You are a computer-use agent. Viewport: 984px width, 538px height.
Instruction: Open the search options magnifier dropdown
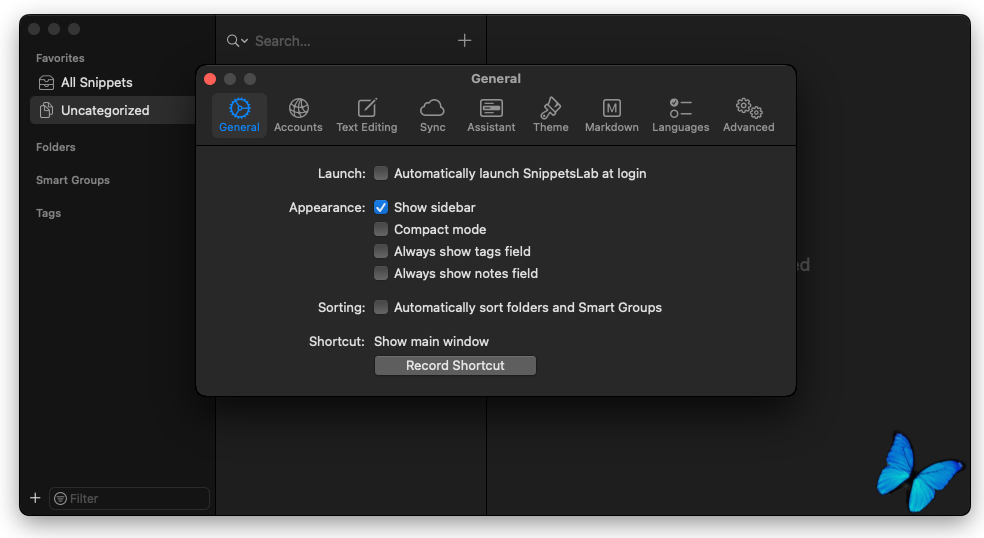[237, 41]
